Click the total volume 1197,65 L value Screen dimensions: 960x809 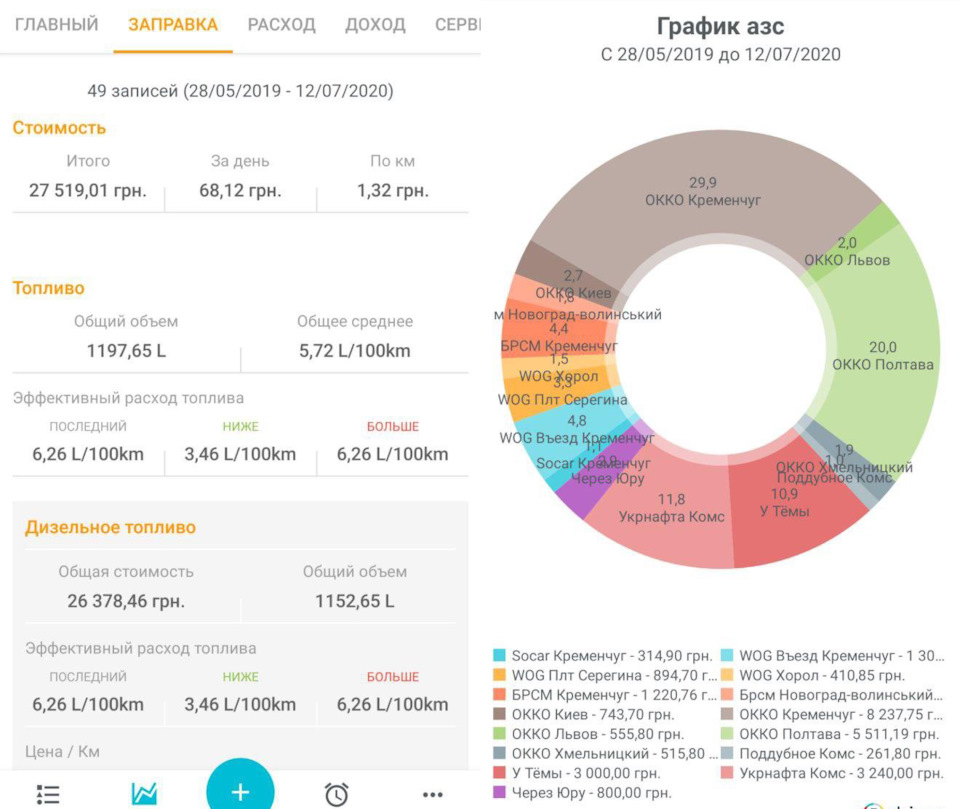click(x=126, y=351)
